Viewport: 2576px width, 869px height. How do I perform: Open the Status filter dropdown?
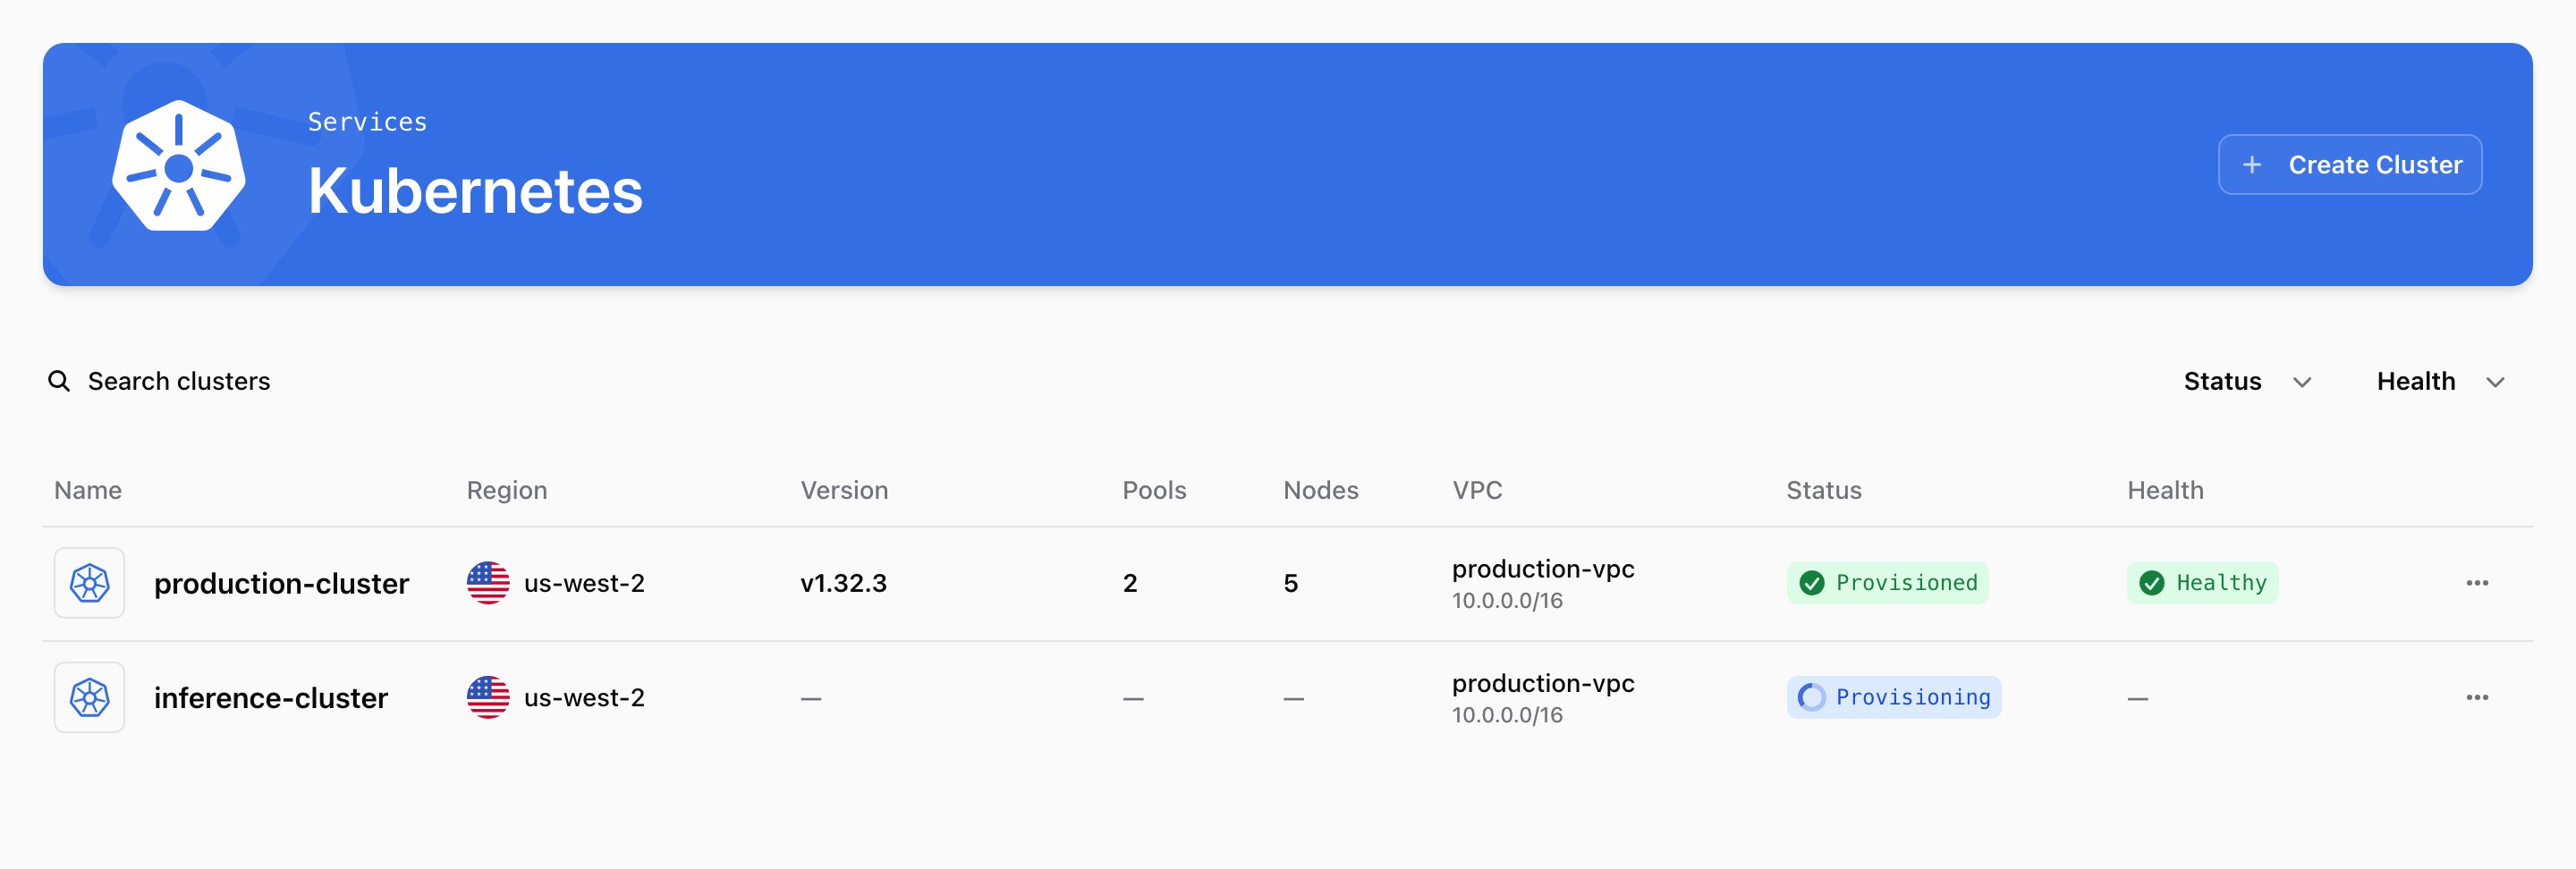coord(2247,381)
